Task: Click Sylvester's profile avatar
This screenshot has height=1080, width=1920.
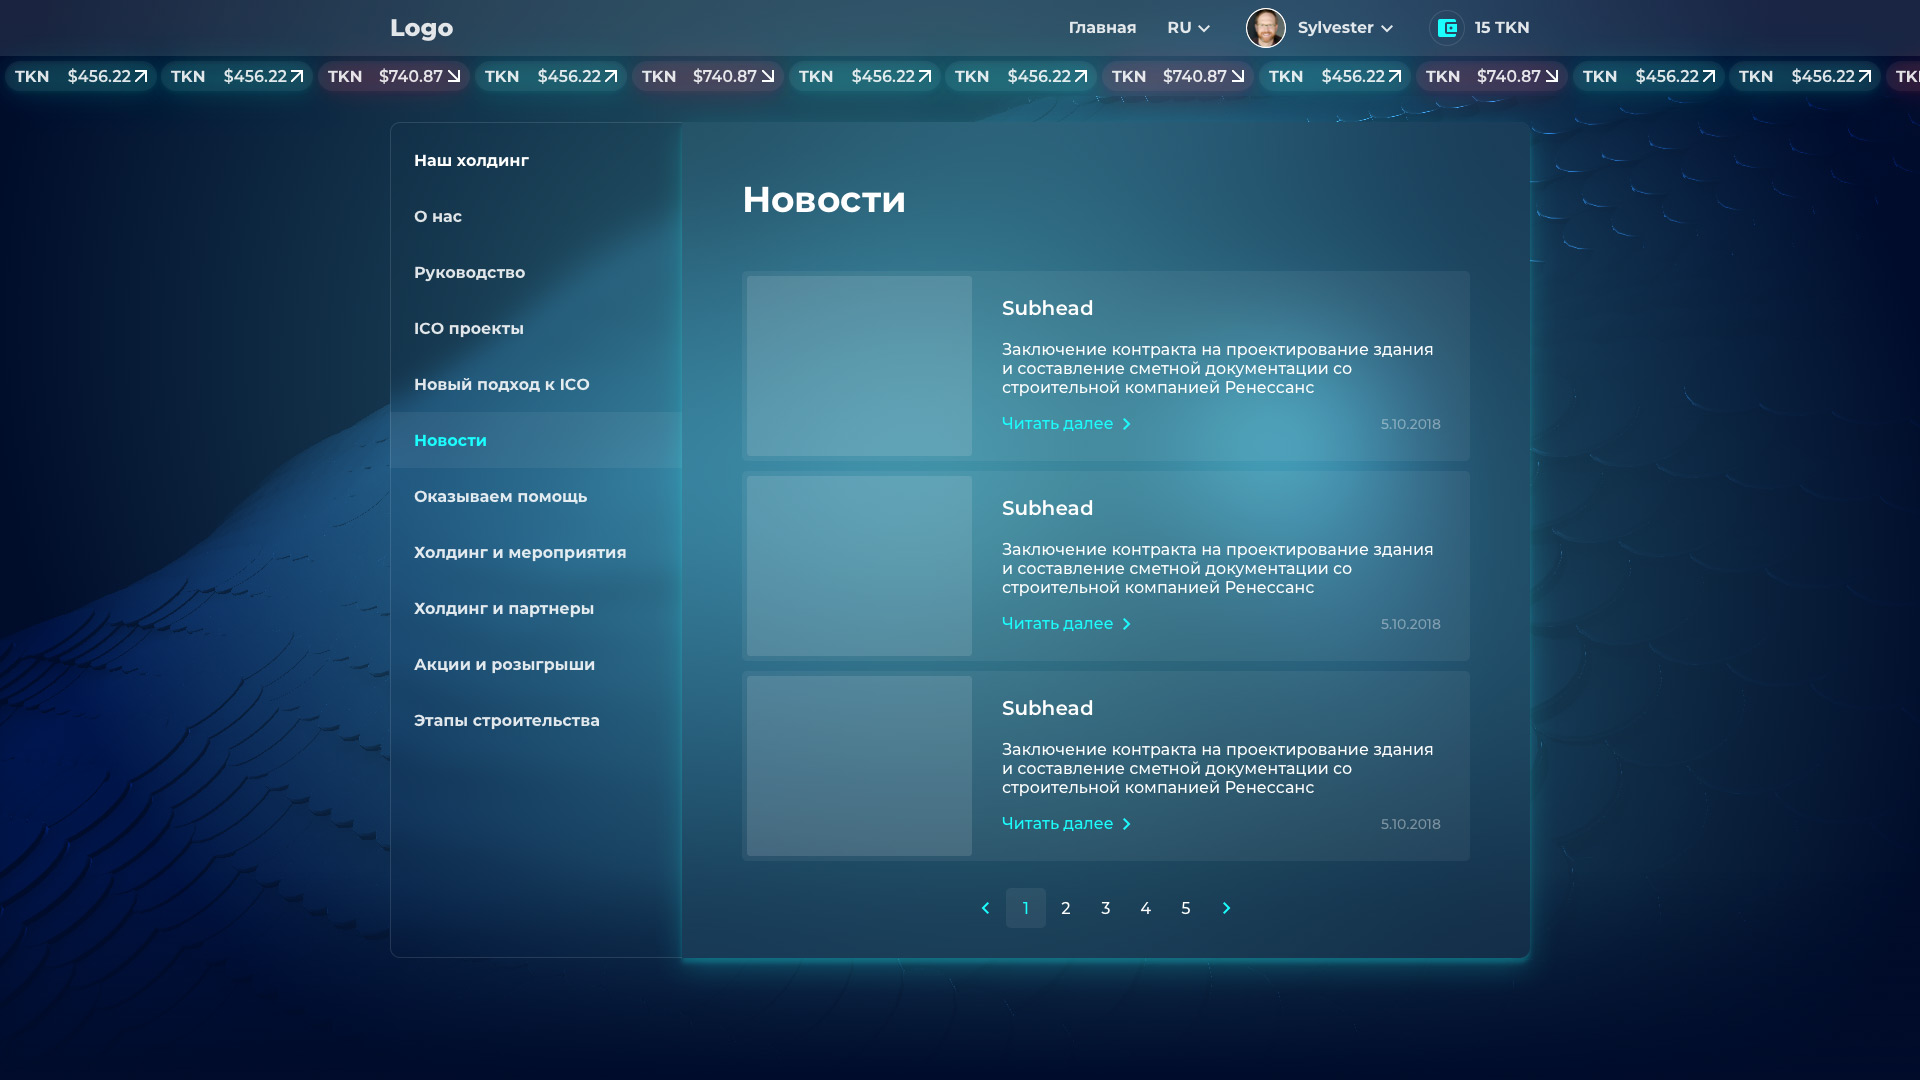Action: point(1266,28)
